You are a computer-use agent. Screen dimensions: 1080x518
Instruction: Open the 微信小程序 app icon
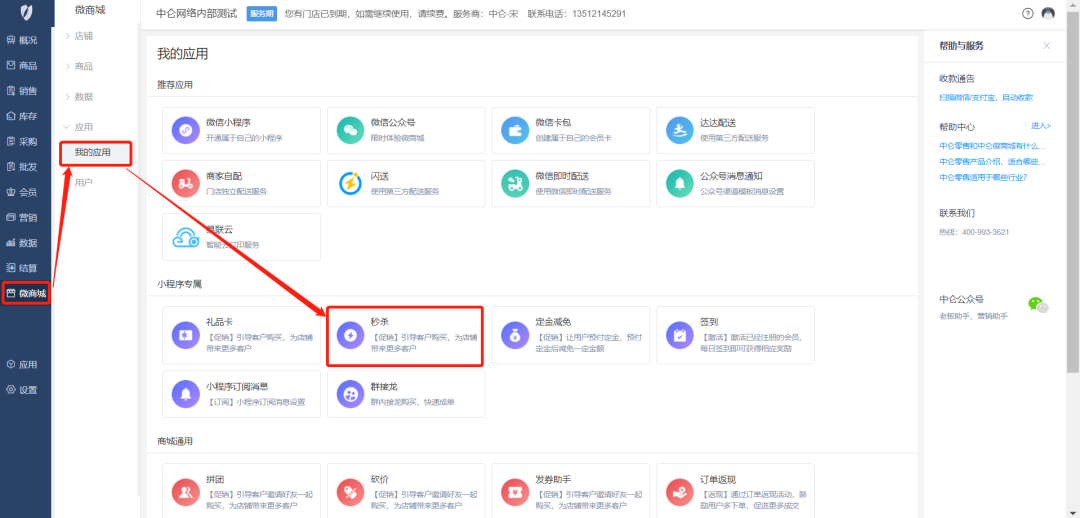(186, 130)
